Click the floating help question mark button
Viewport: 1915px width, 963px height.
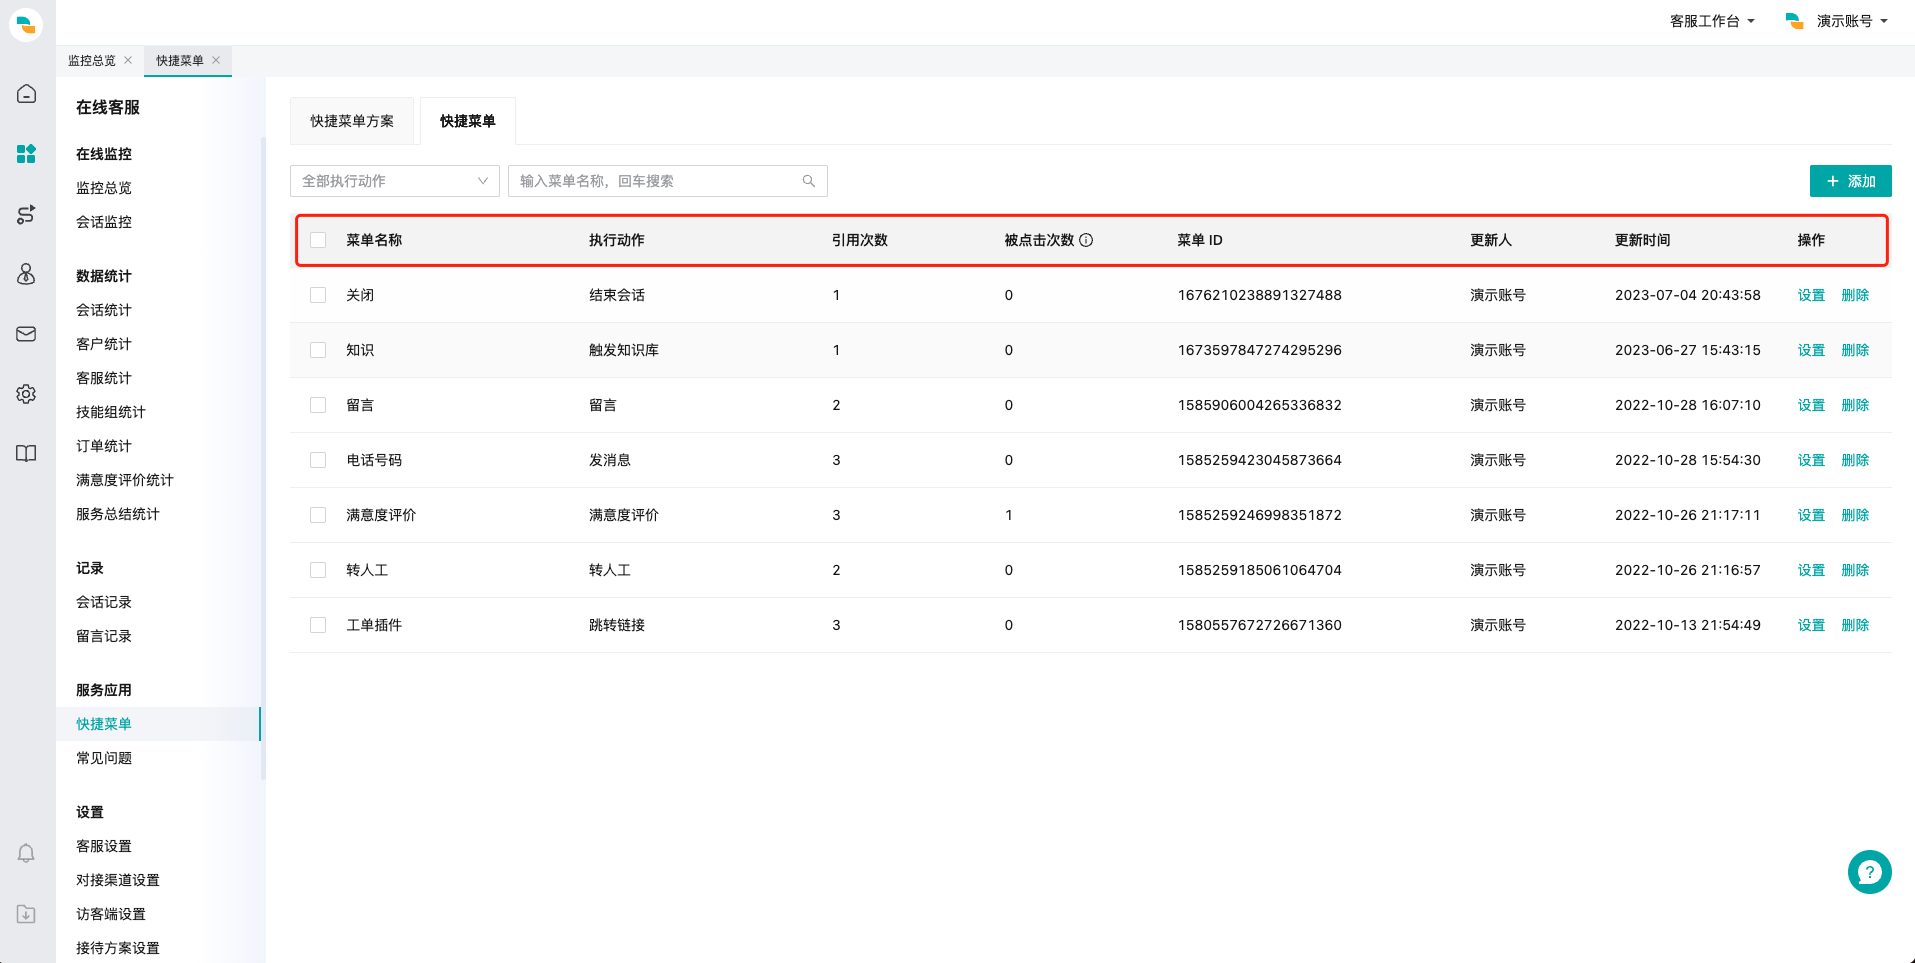click(1869, 872)
